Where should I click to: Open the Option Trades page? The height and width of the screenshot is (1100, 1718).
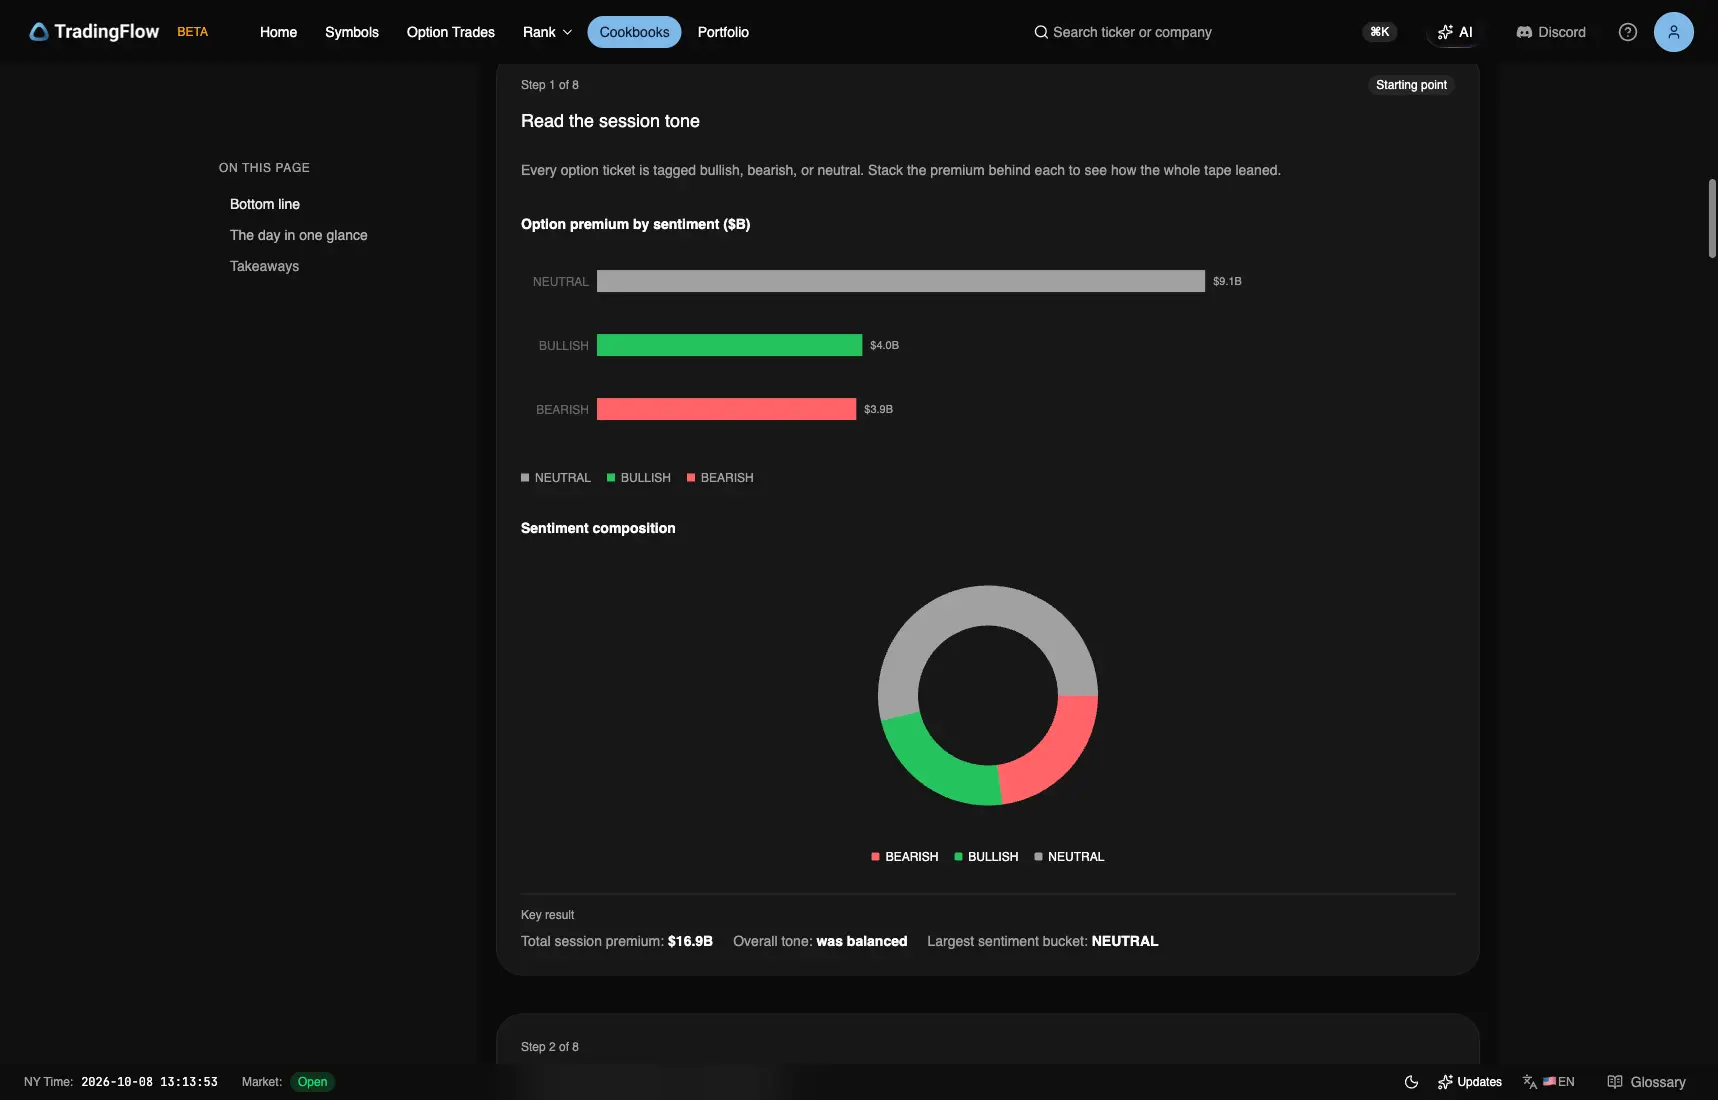point(451,32)
